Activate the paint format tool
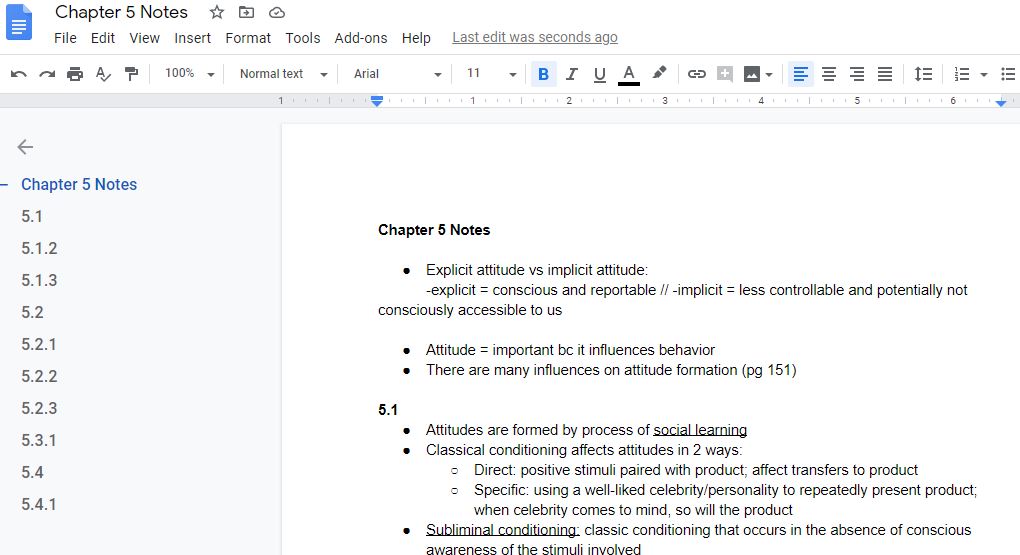Viewport: 1020px width, 555px height. pyautogui.click(x=131, y=74)
